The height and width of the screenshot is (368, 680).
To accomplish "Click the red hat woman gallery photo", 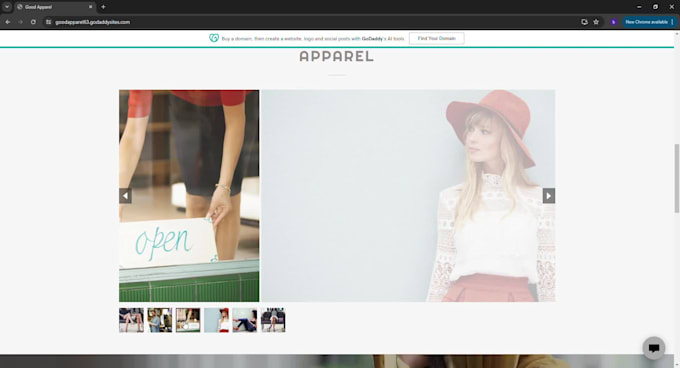I will tap(408, 196).
